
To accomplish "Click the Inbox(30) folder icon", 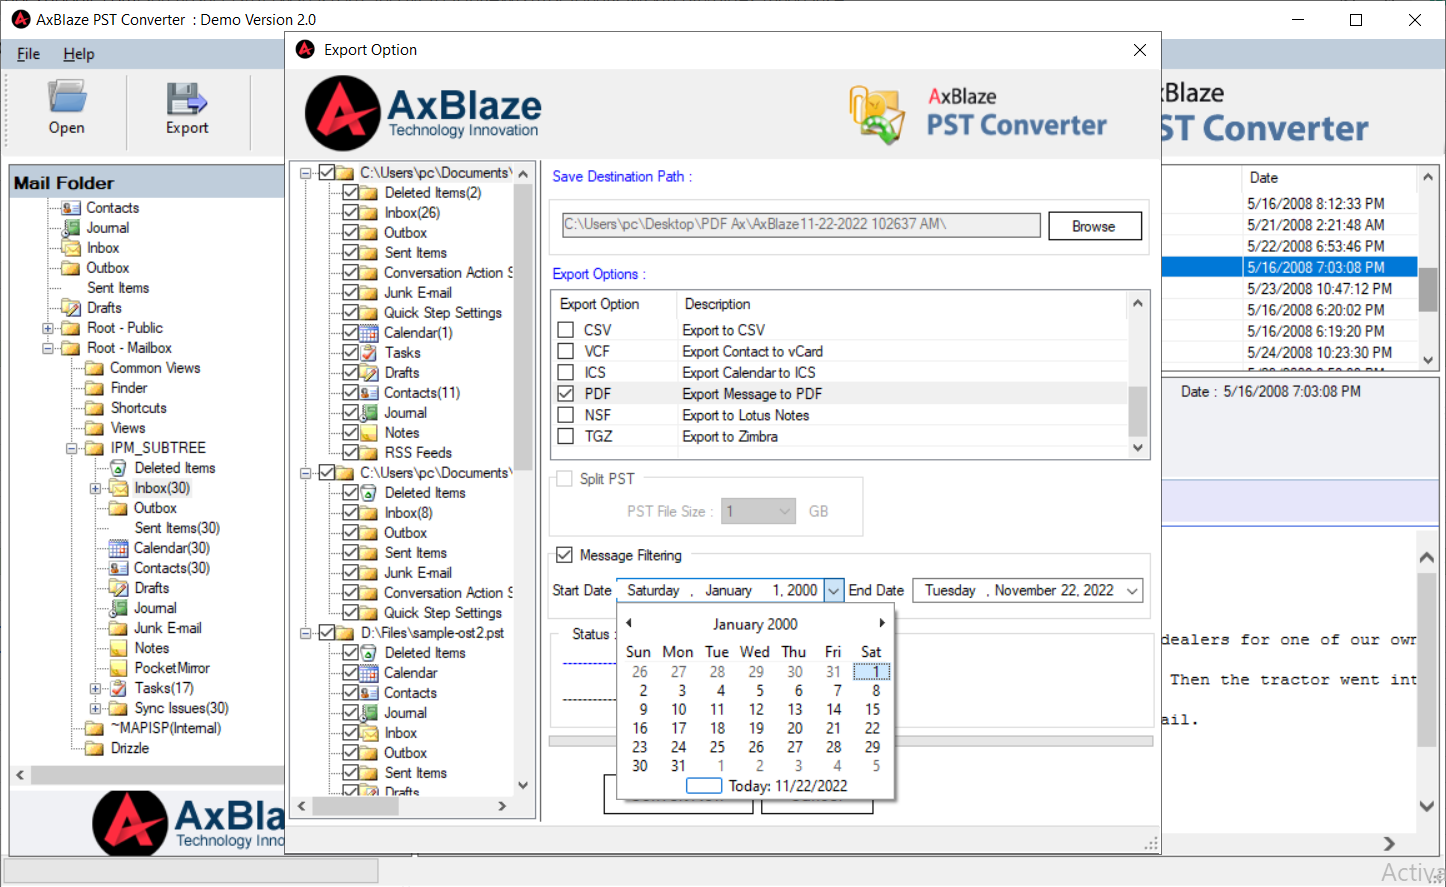I will tap(119, 488).
